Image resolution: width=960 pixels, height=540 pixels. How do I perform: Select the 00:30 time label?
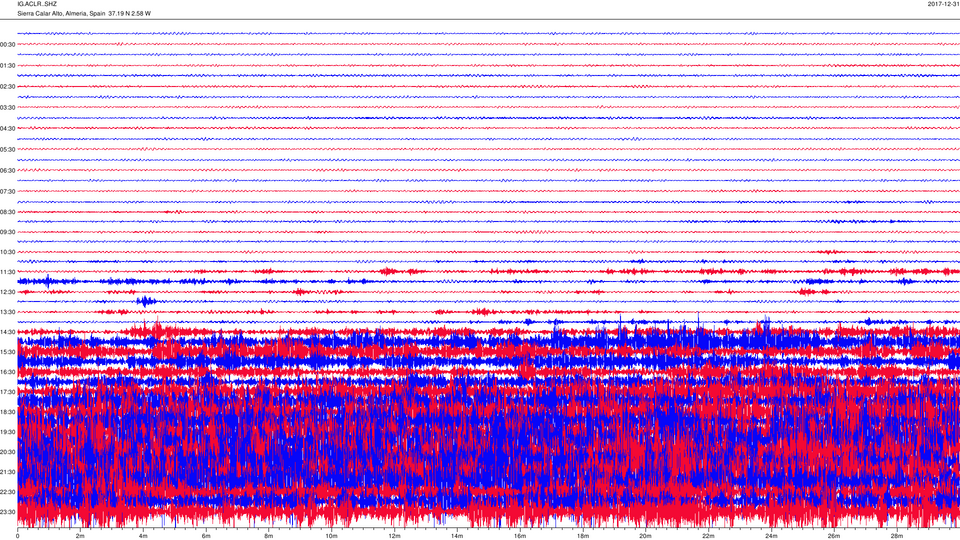point(8,45)
